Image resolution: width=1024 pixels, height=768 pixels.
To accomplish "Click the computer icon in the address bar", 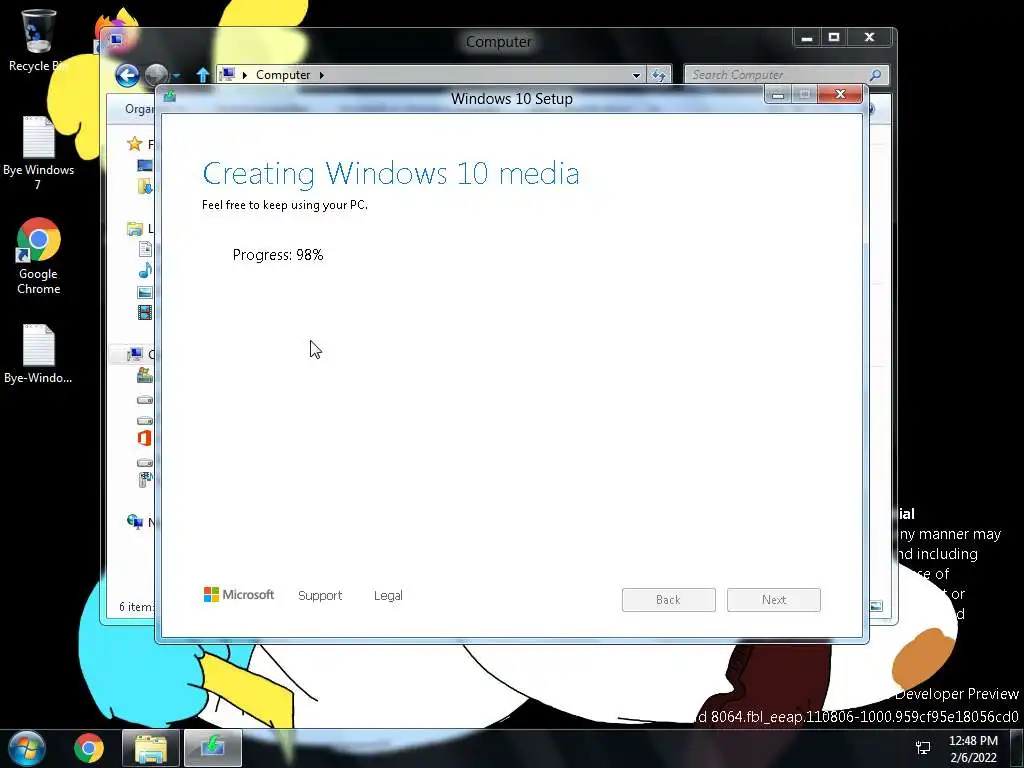I will 227,74.
